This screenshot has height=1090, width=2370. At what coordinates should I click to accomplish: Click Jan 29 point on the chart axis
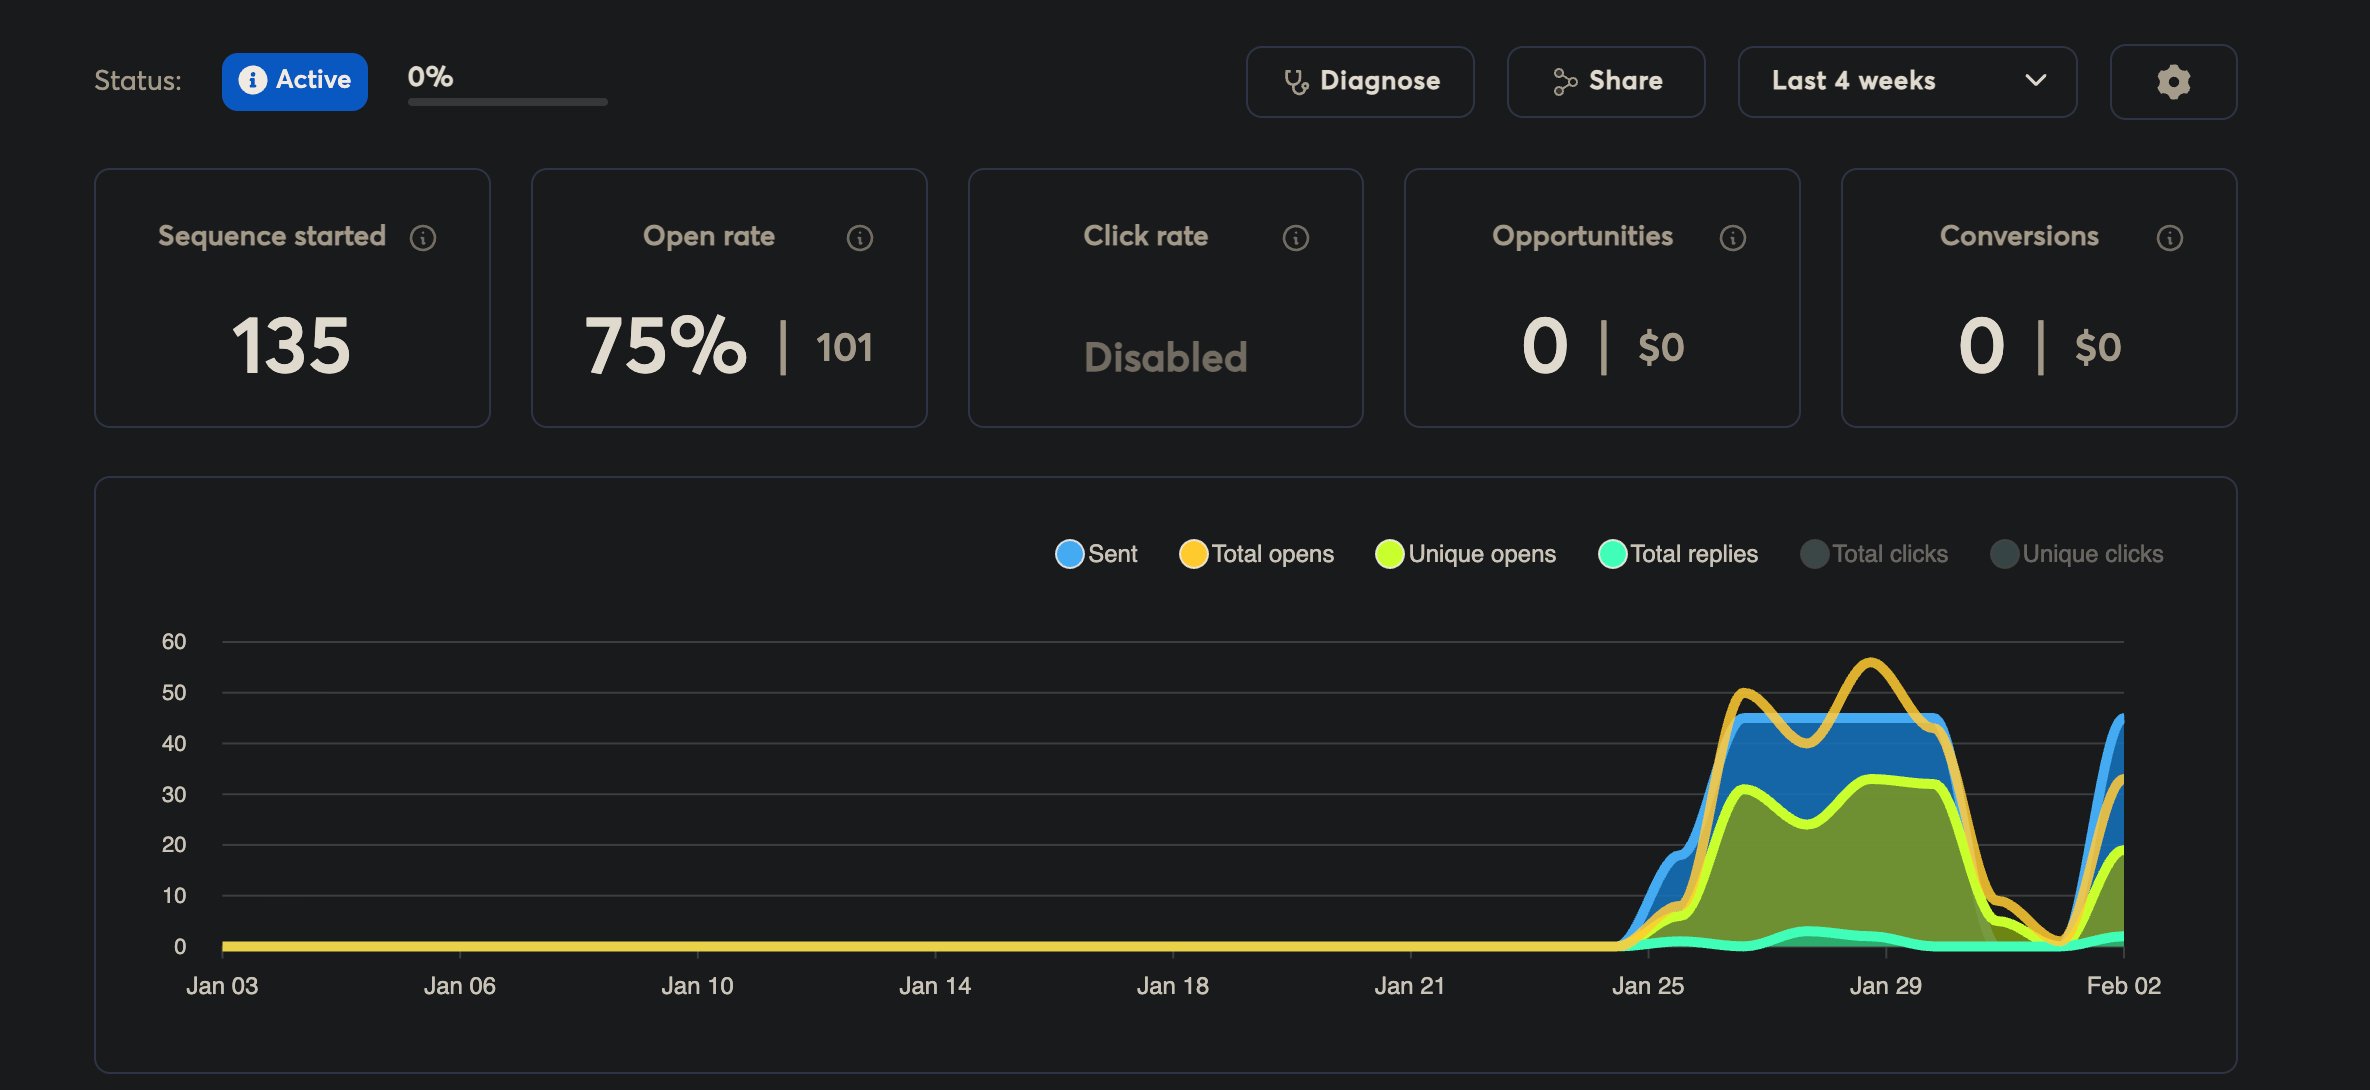1885,986
